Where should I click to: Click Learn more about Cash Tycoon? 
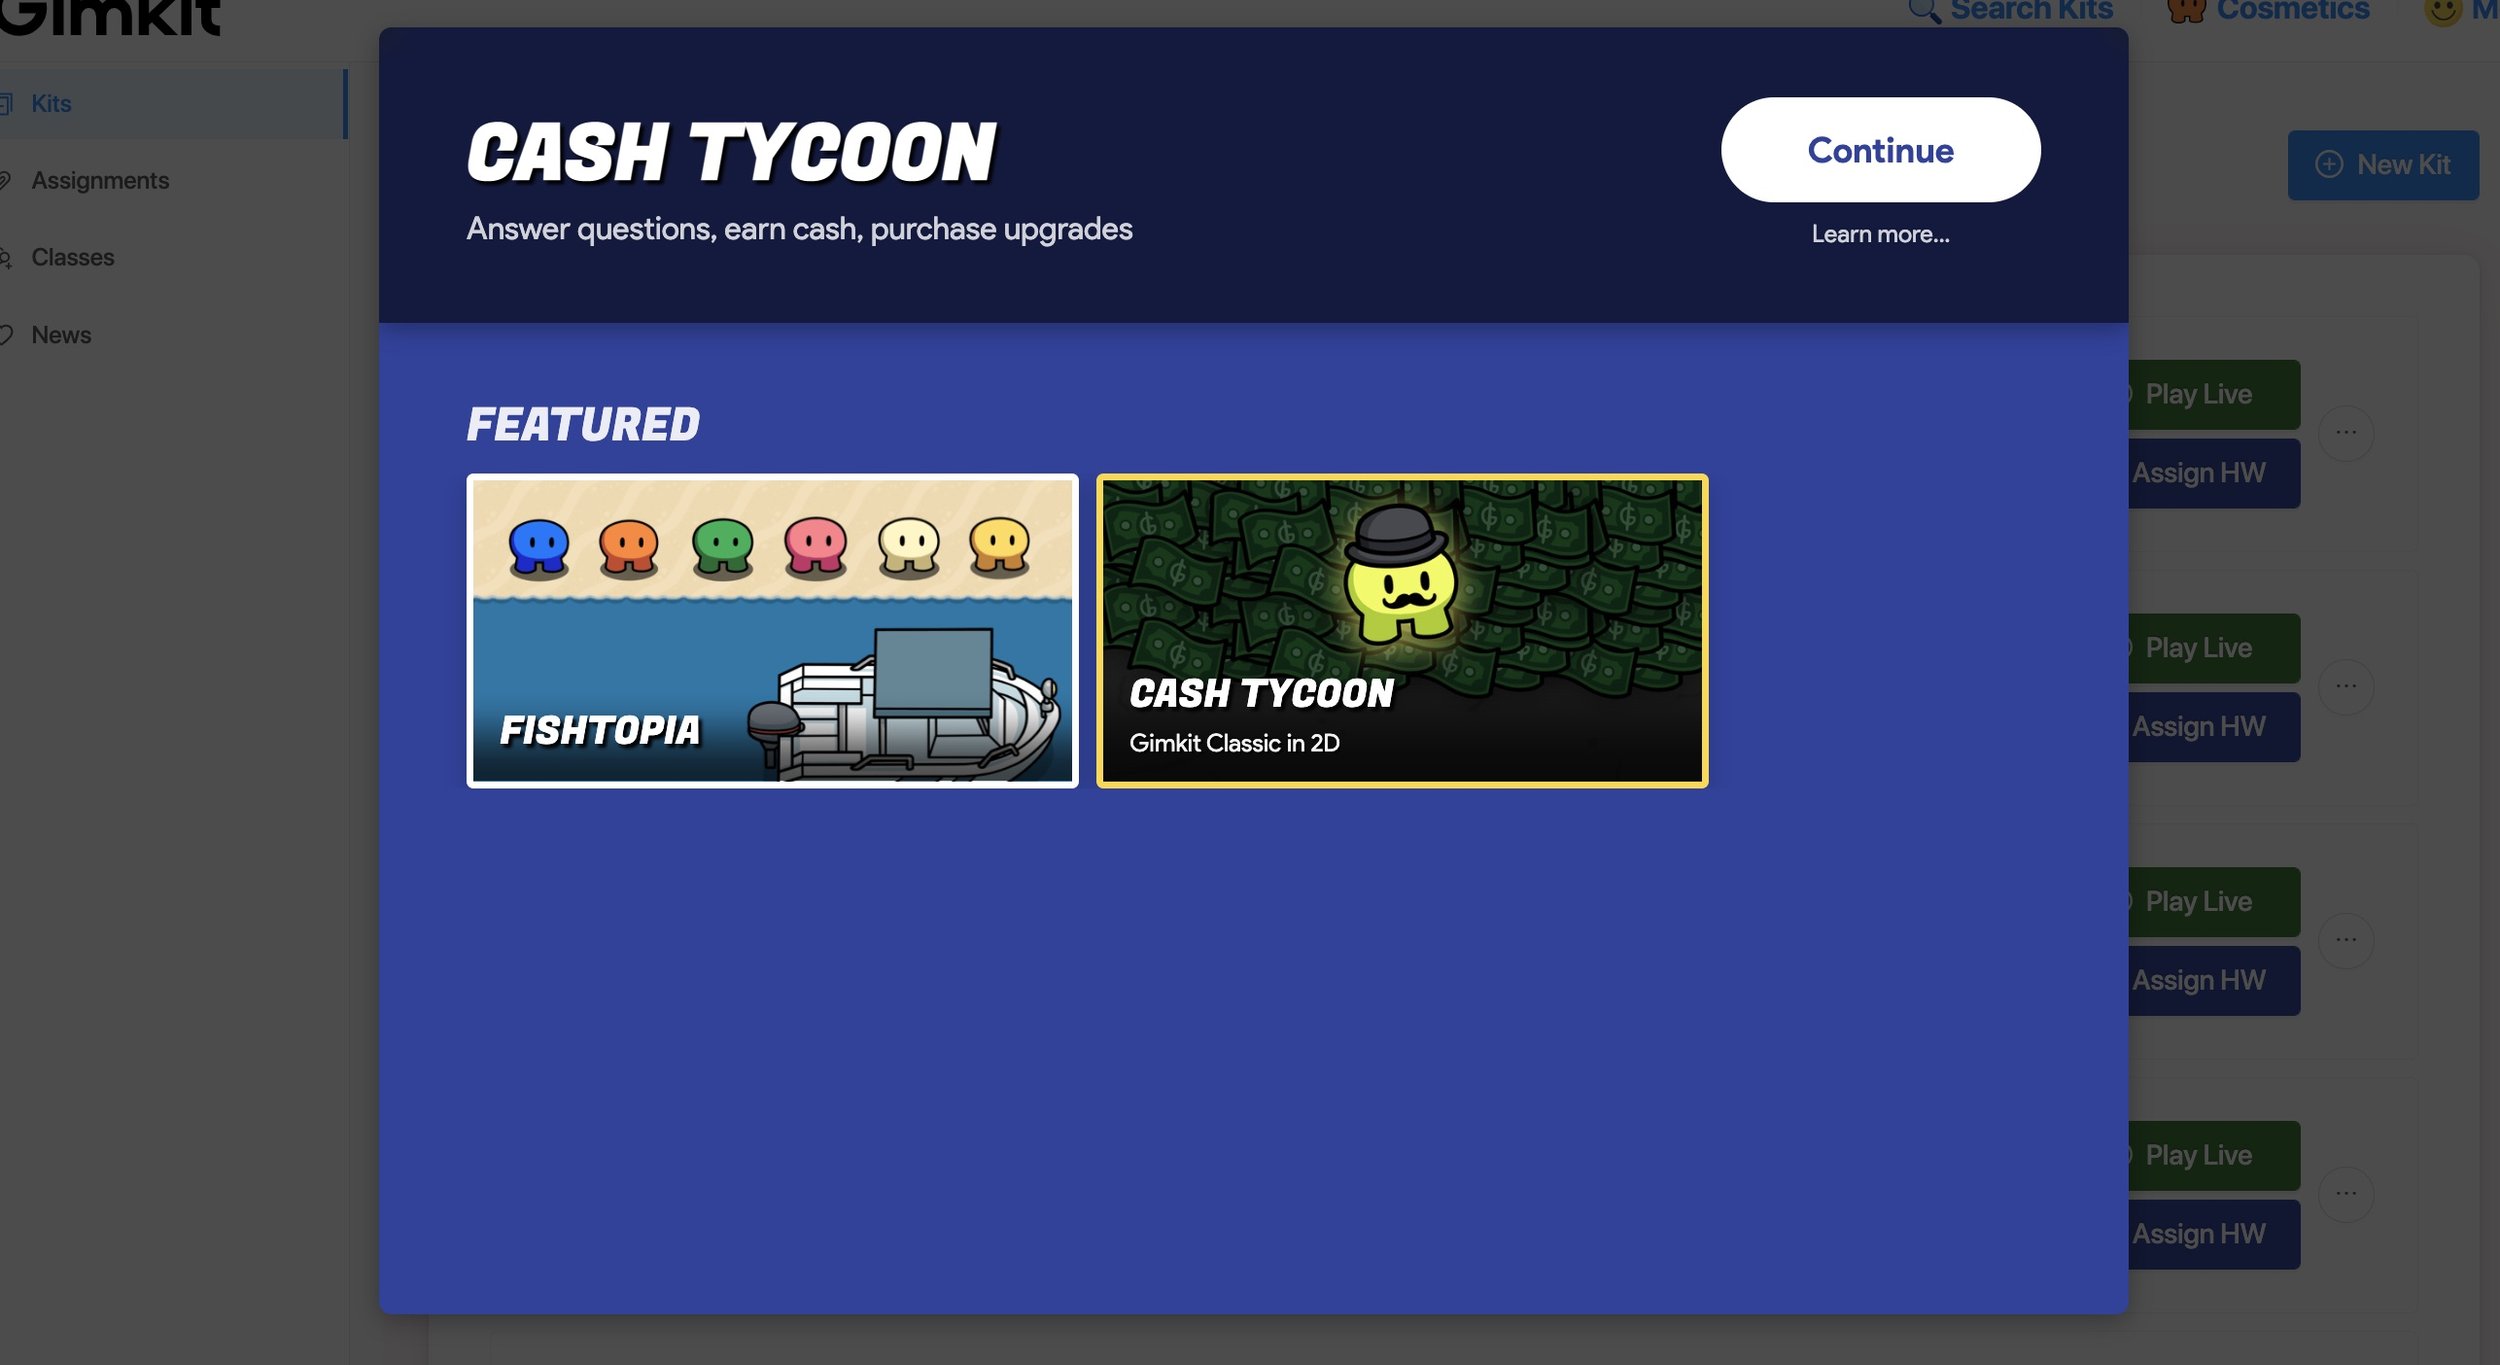point(1878,234)
